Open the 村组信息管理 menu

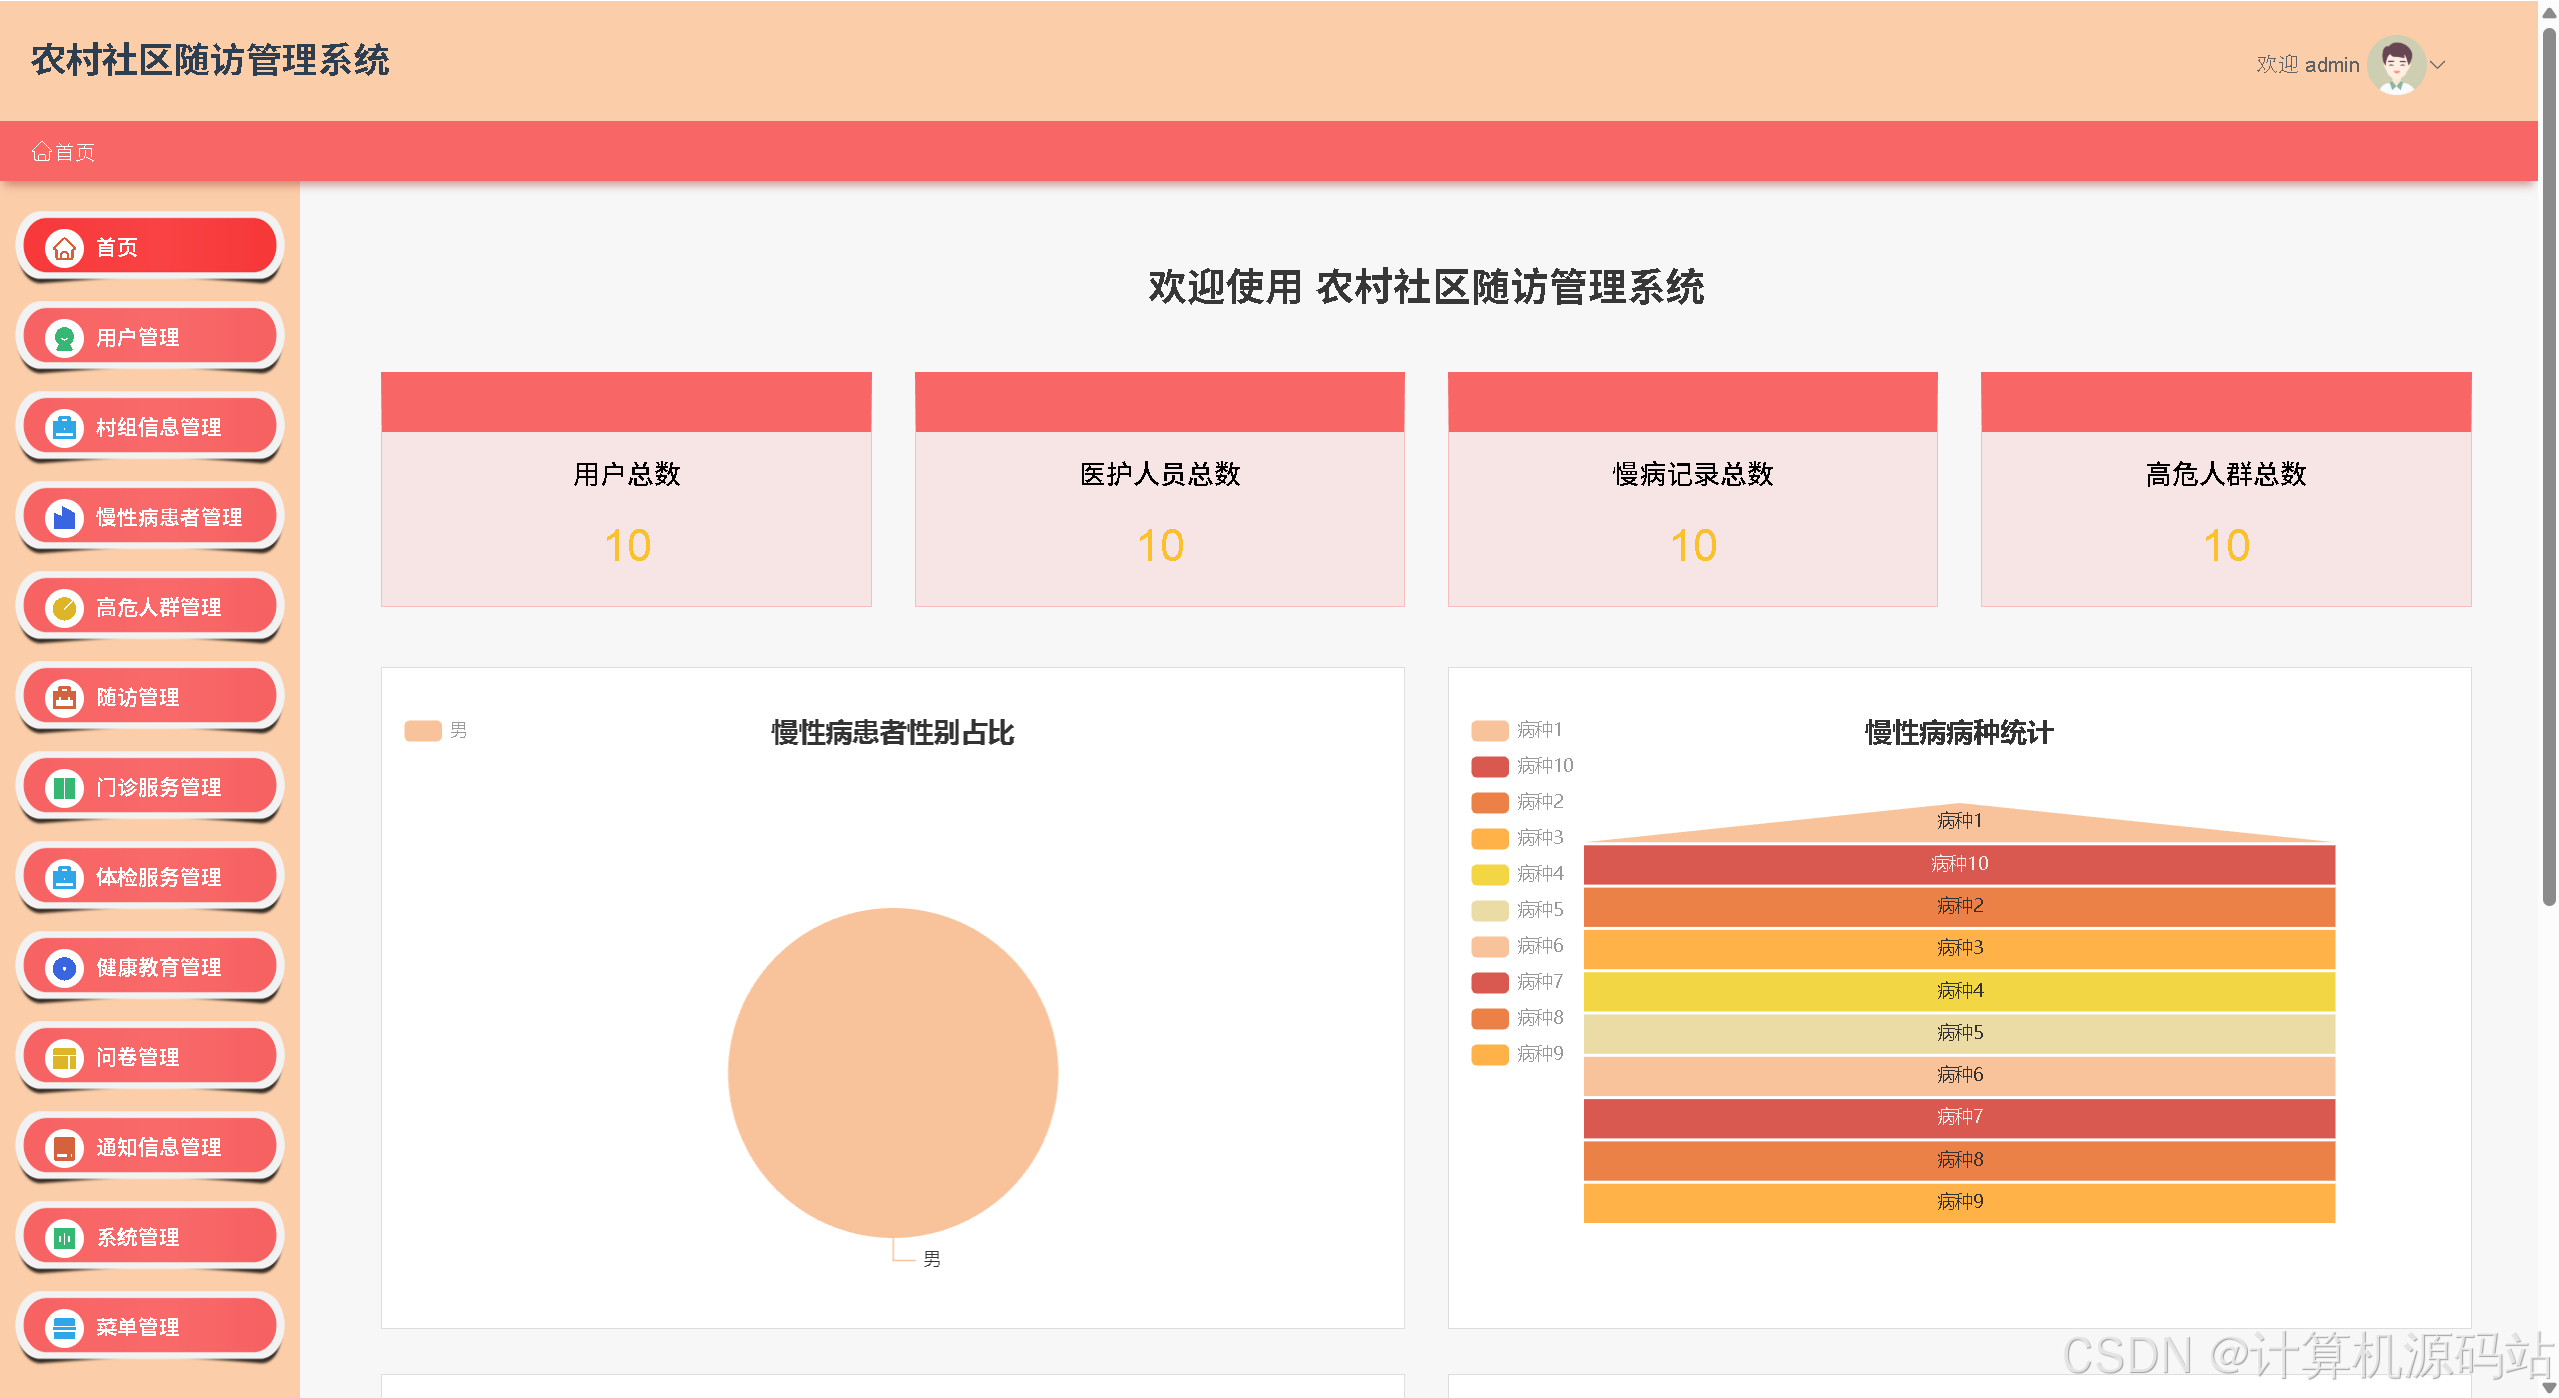(x=150, y=428)
